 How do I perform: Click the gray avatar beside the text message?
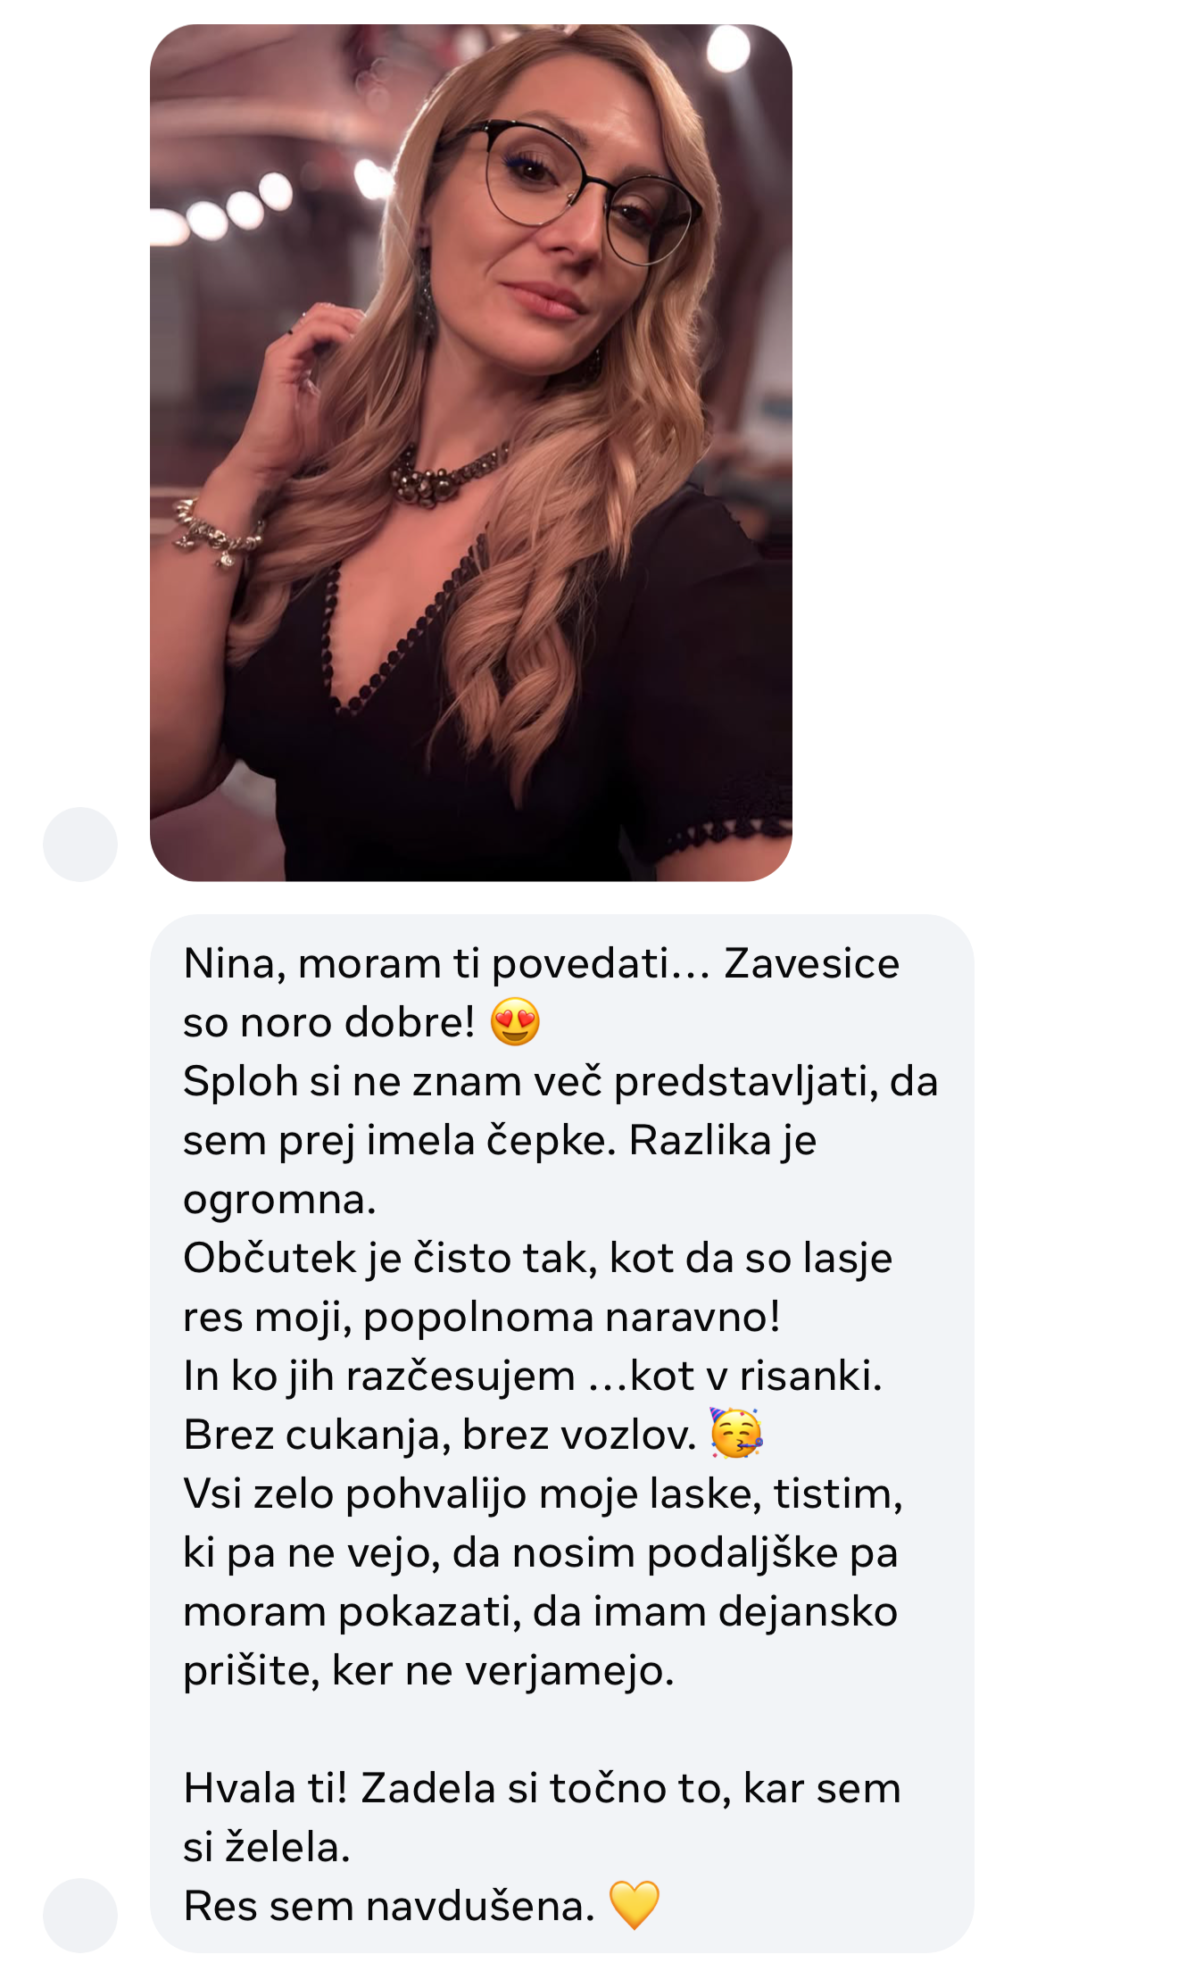[80, 1915]
